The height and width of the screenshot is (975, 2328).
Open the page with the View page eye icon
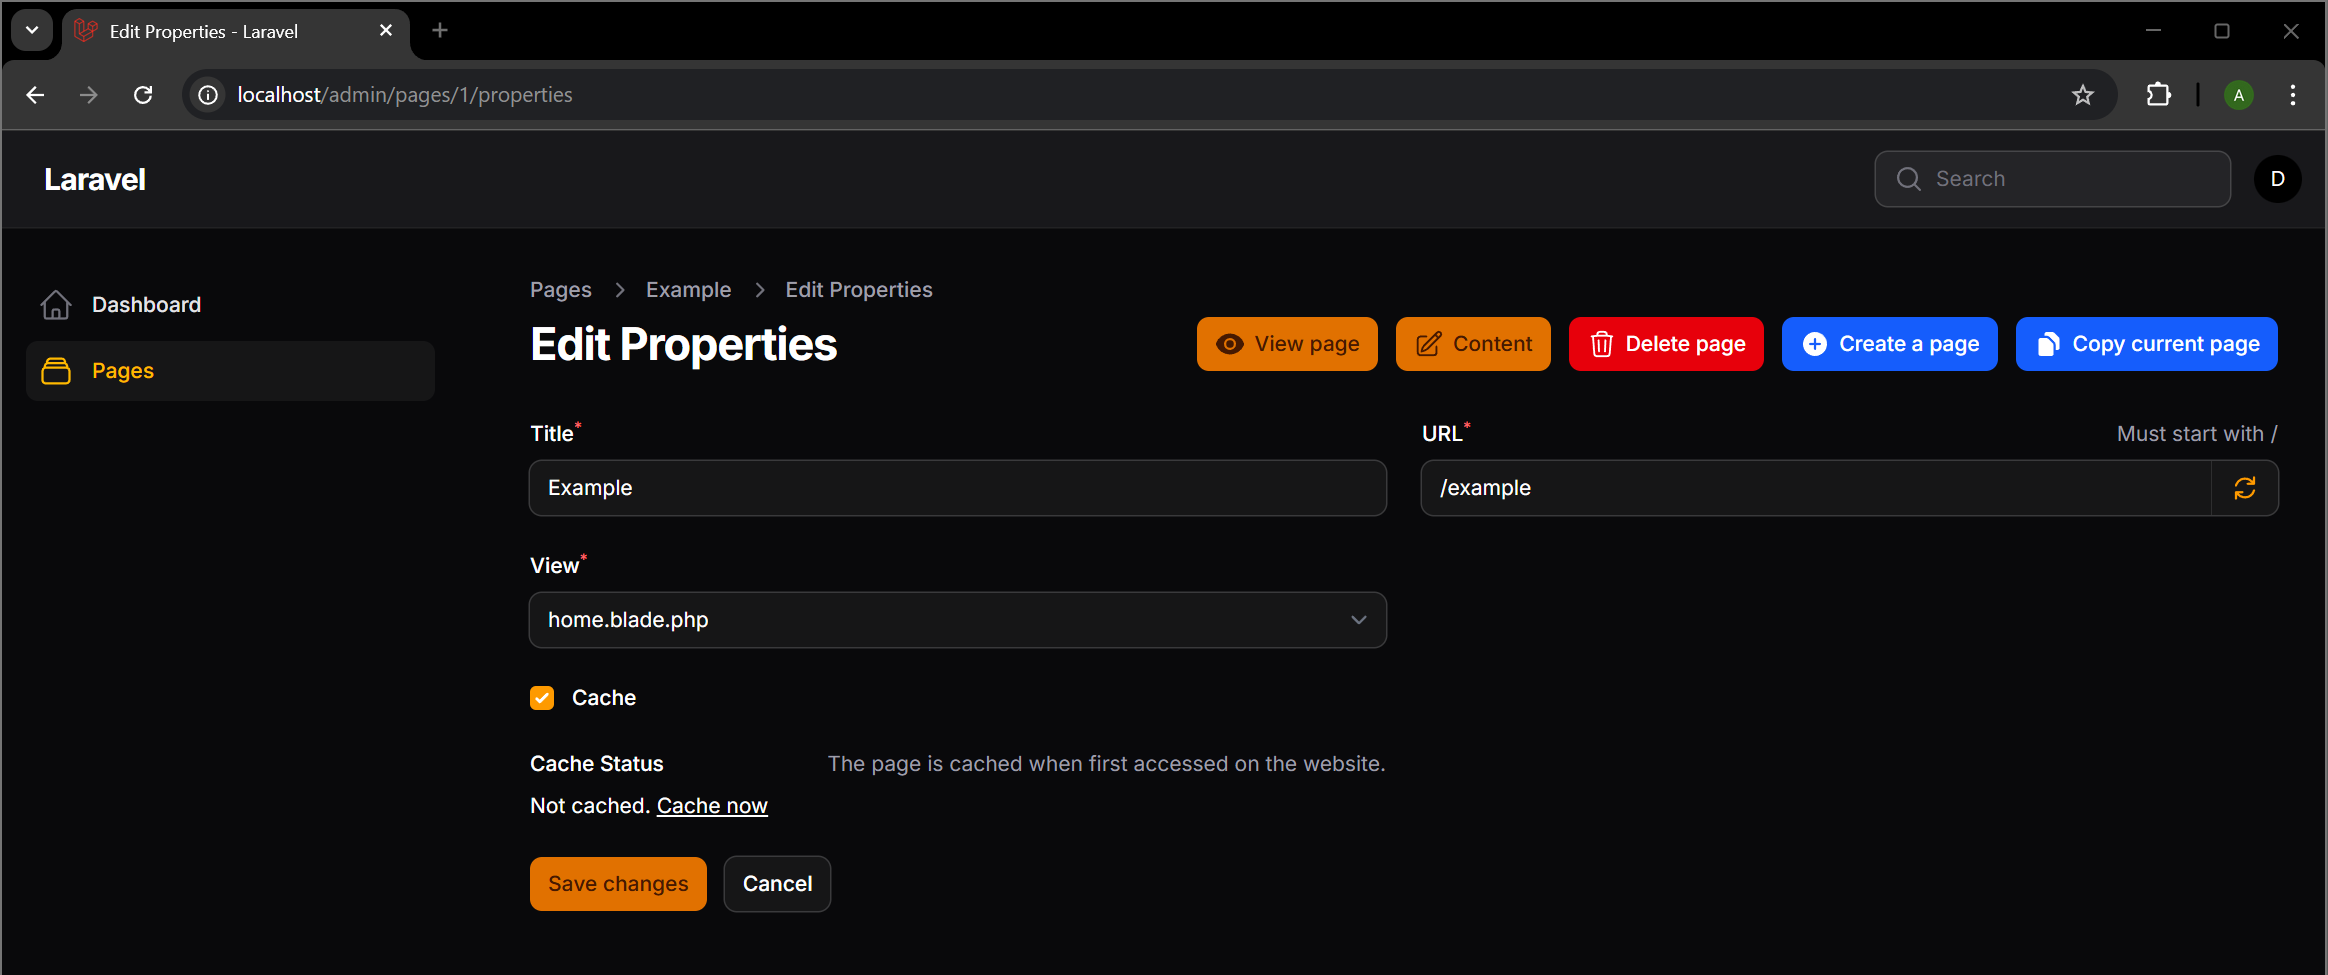tap(1230, 343)
